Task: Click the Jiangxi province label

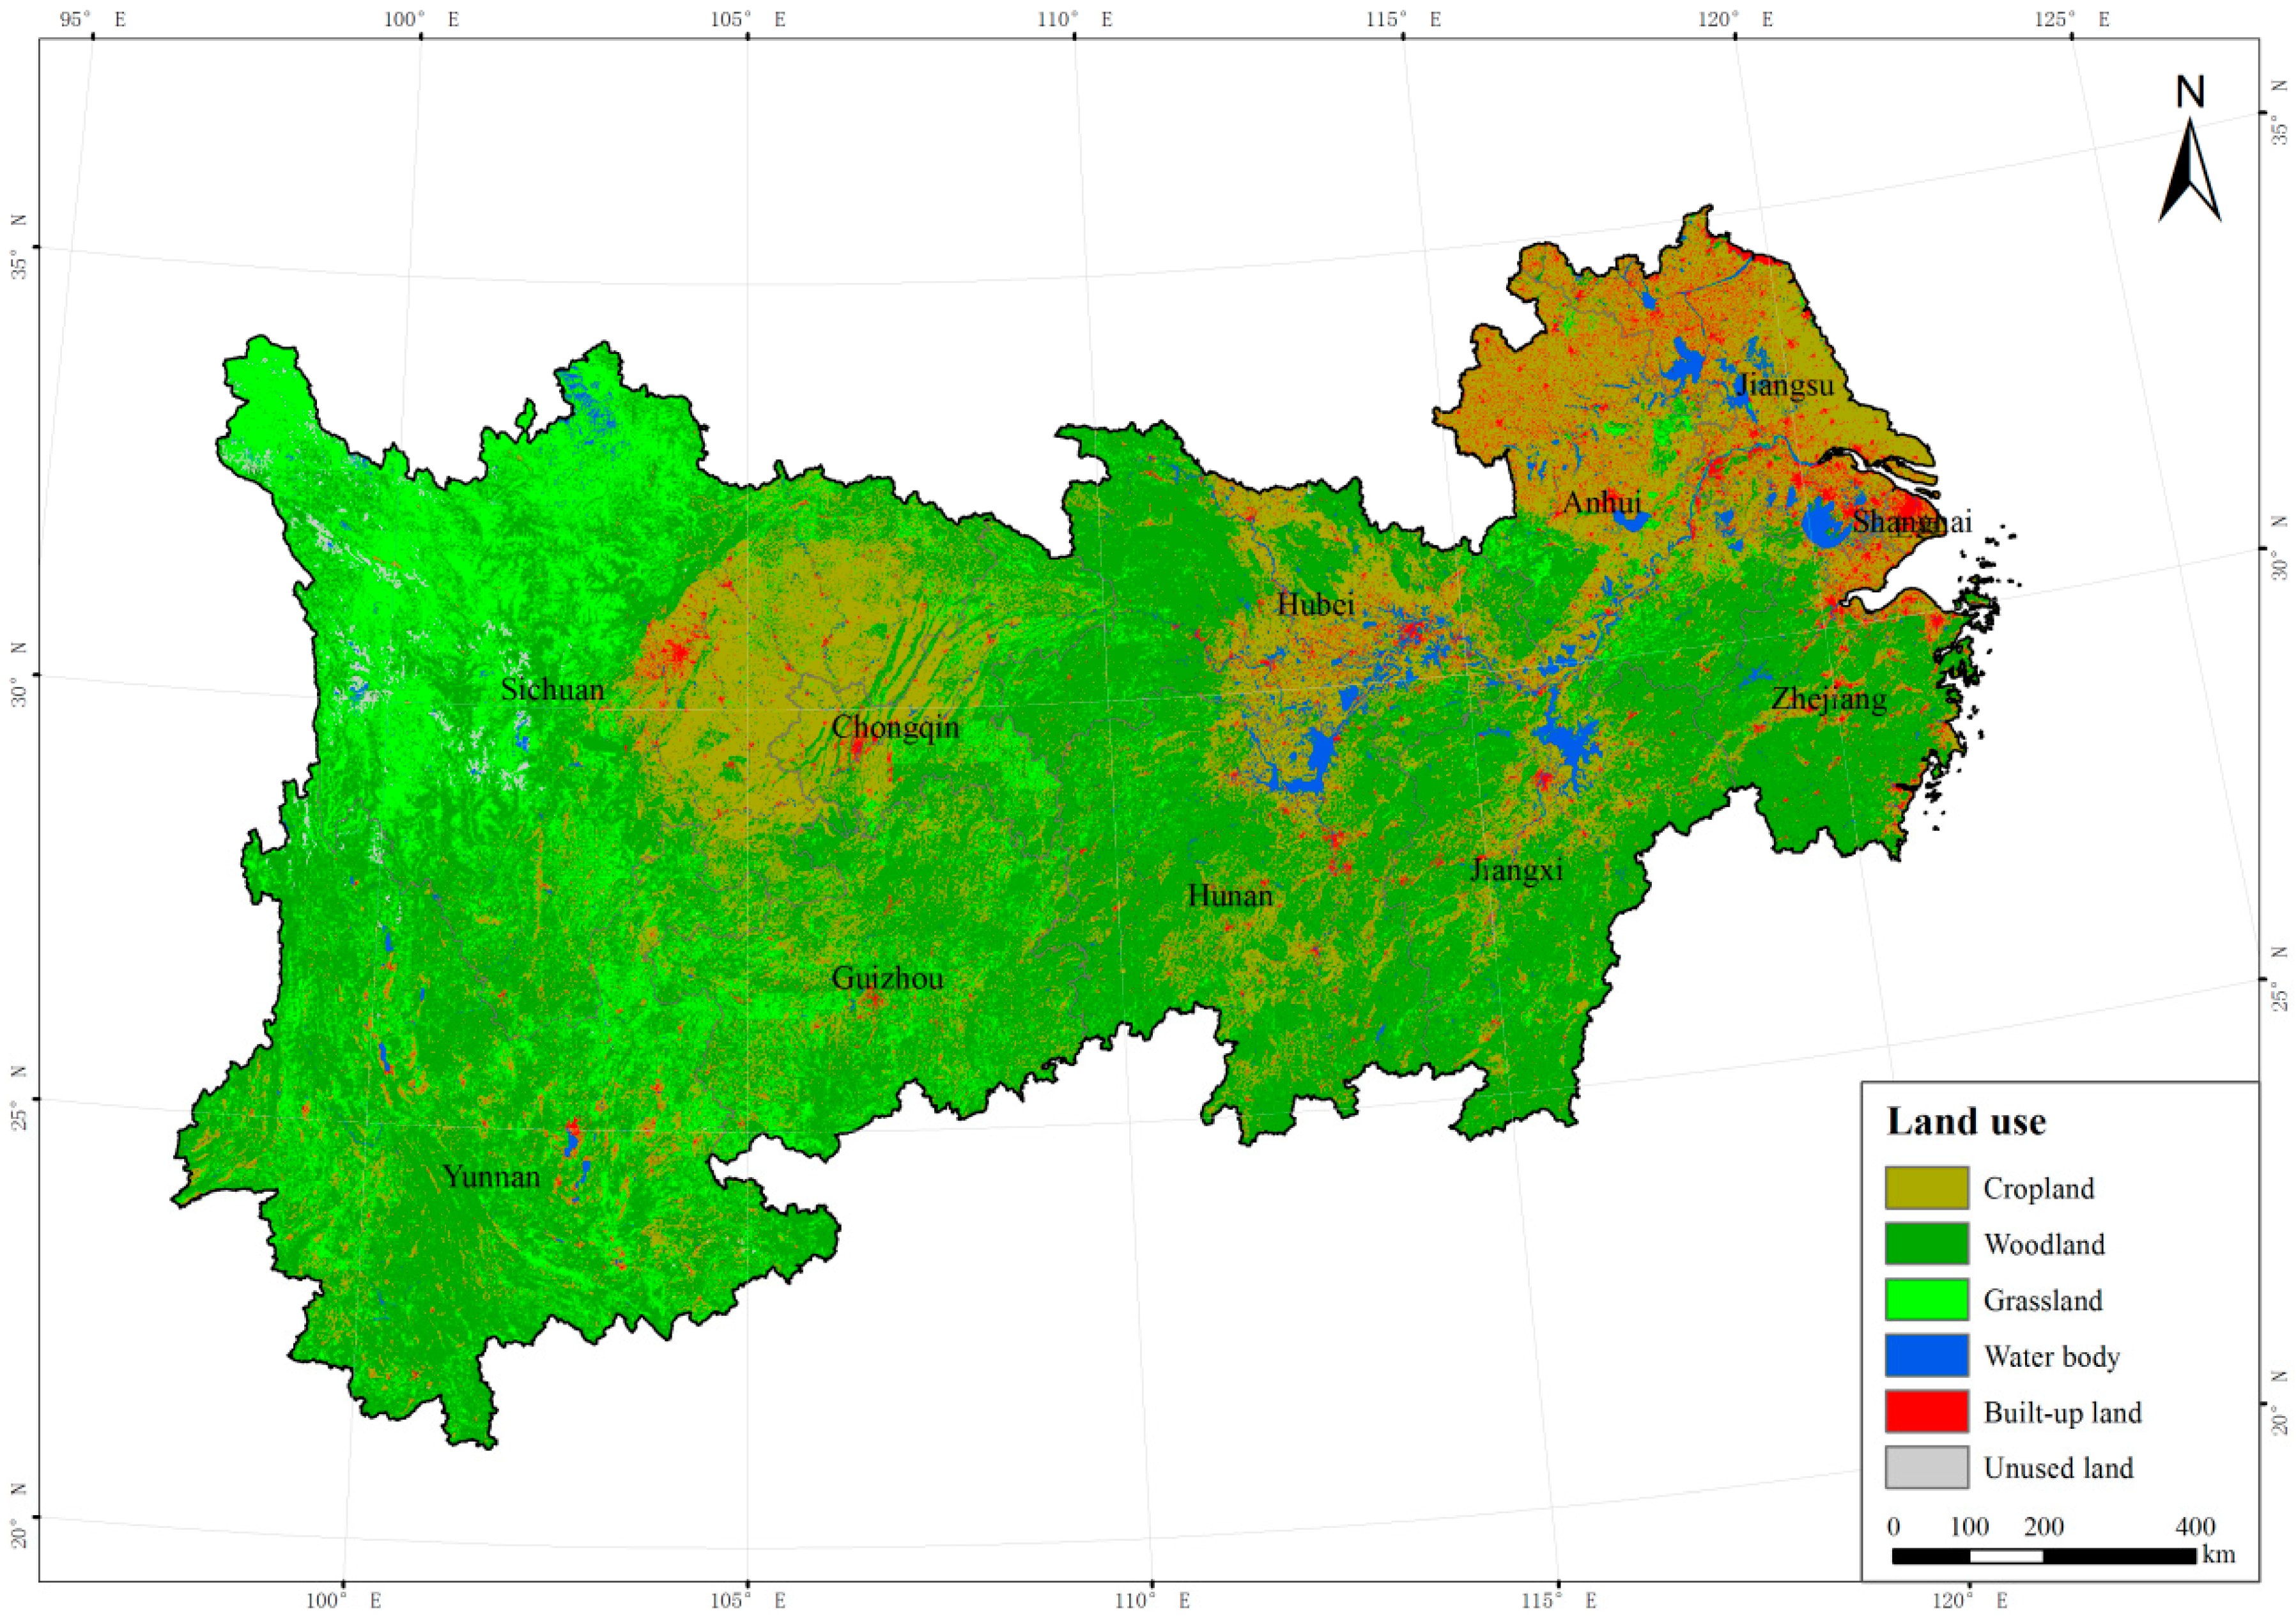Action: (1516, 870)
